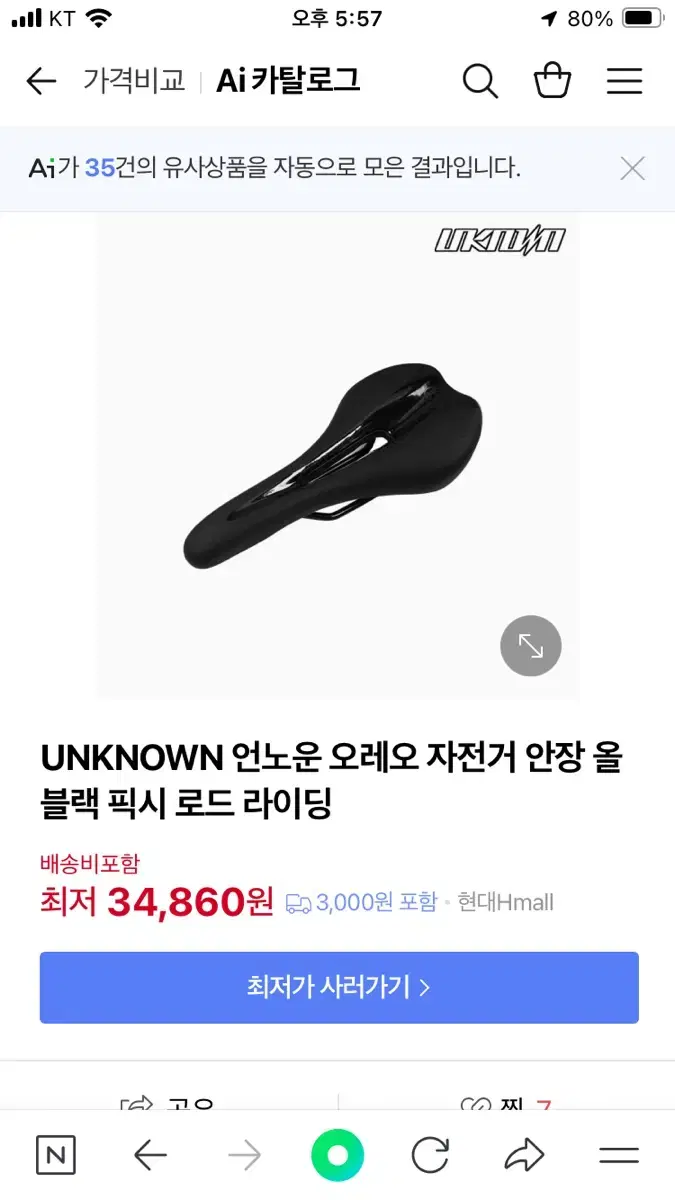Expand the saddle product image
This screenshot has width=675, height=1200.
pos(530,646)
